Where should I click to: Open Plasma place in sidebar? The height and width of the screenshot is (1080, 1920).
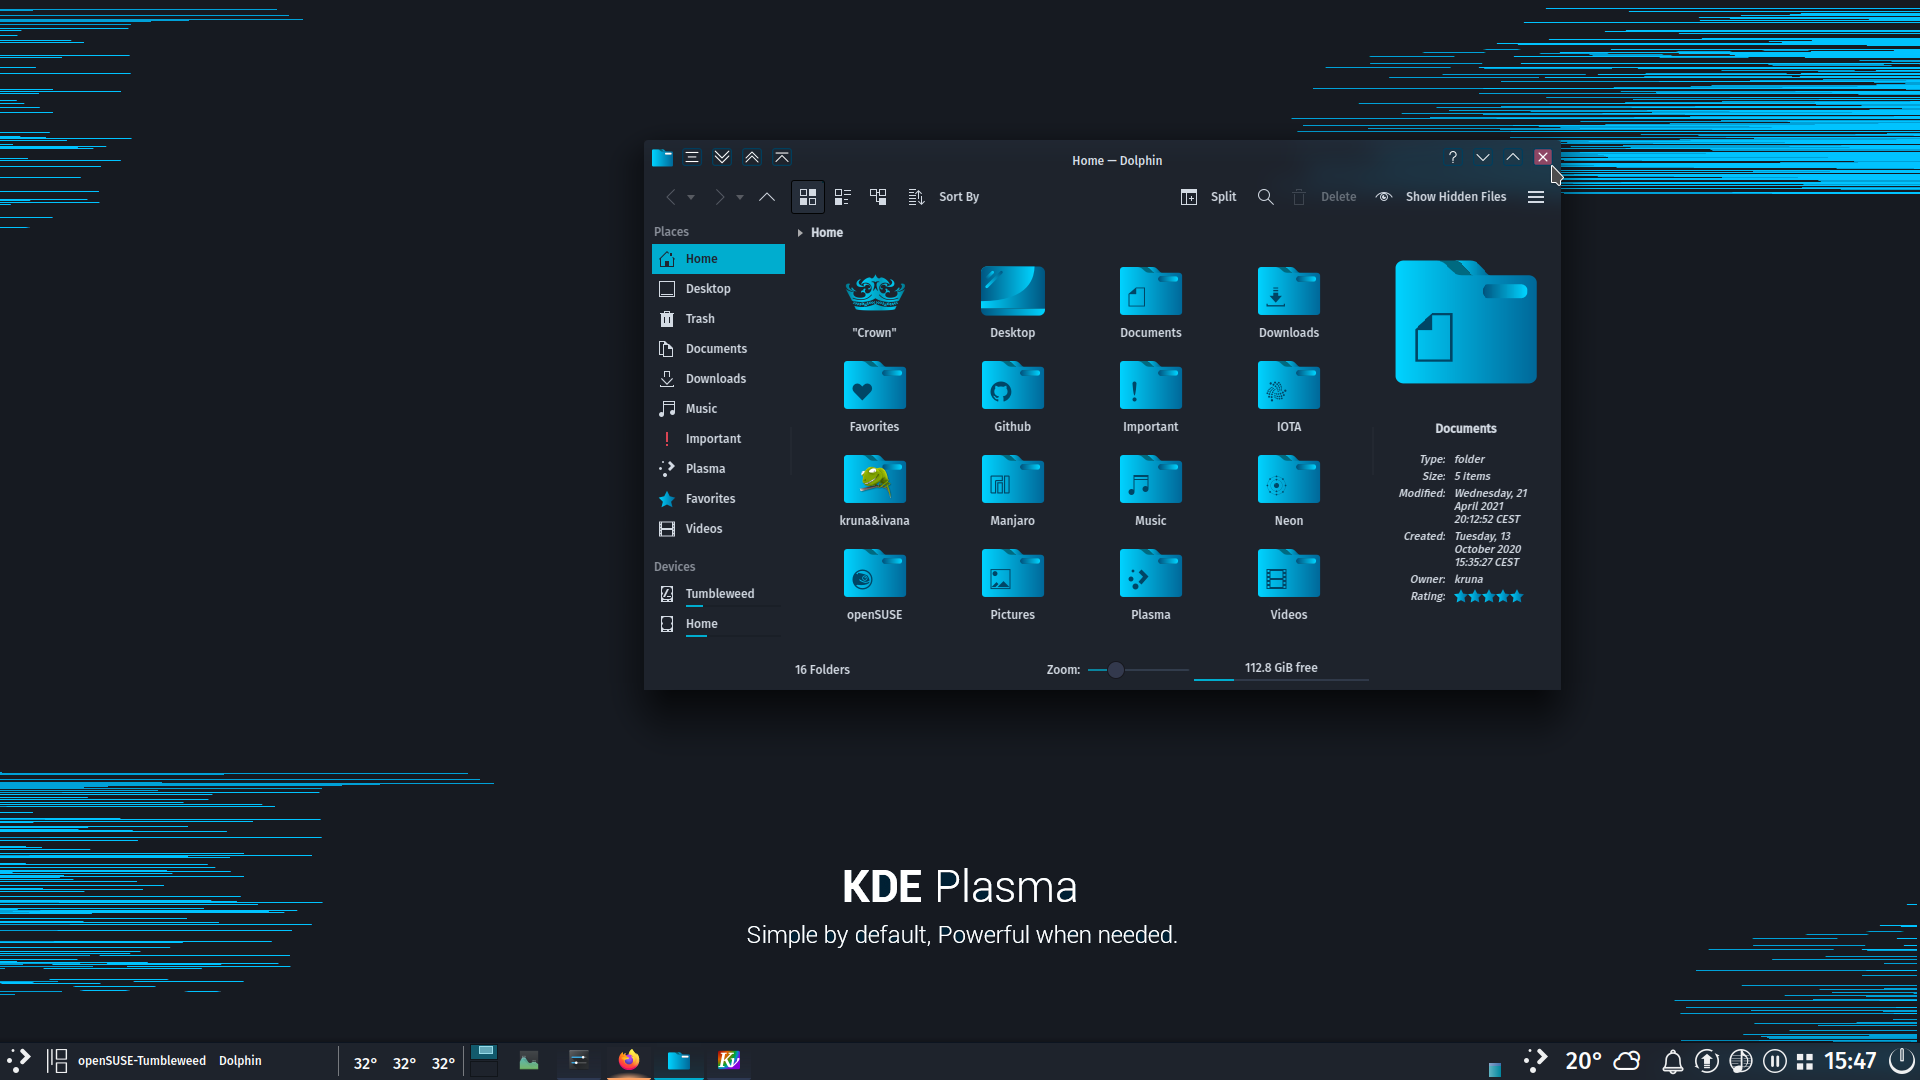pos(718,469)
